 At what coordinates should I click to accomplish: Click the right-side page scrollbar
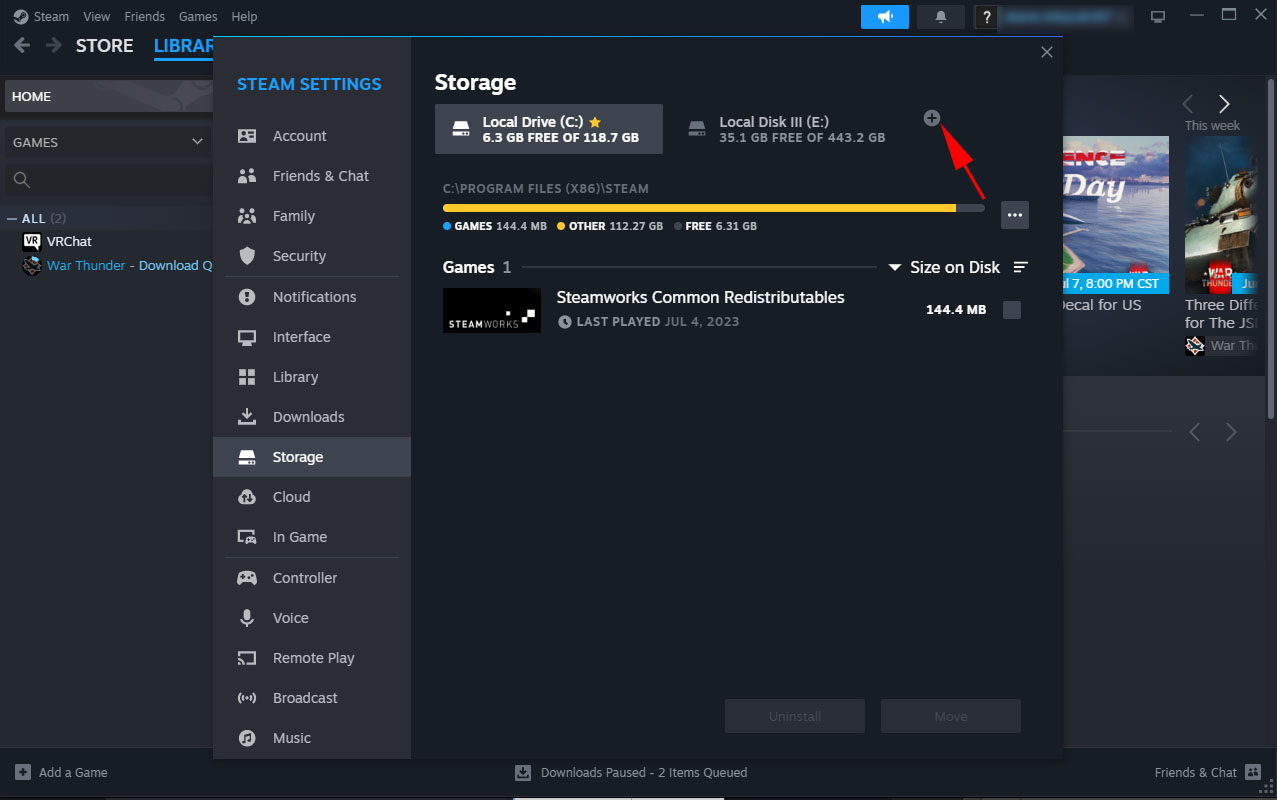pyautogui.click(x=1271, y=248)
